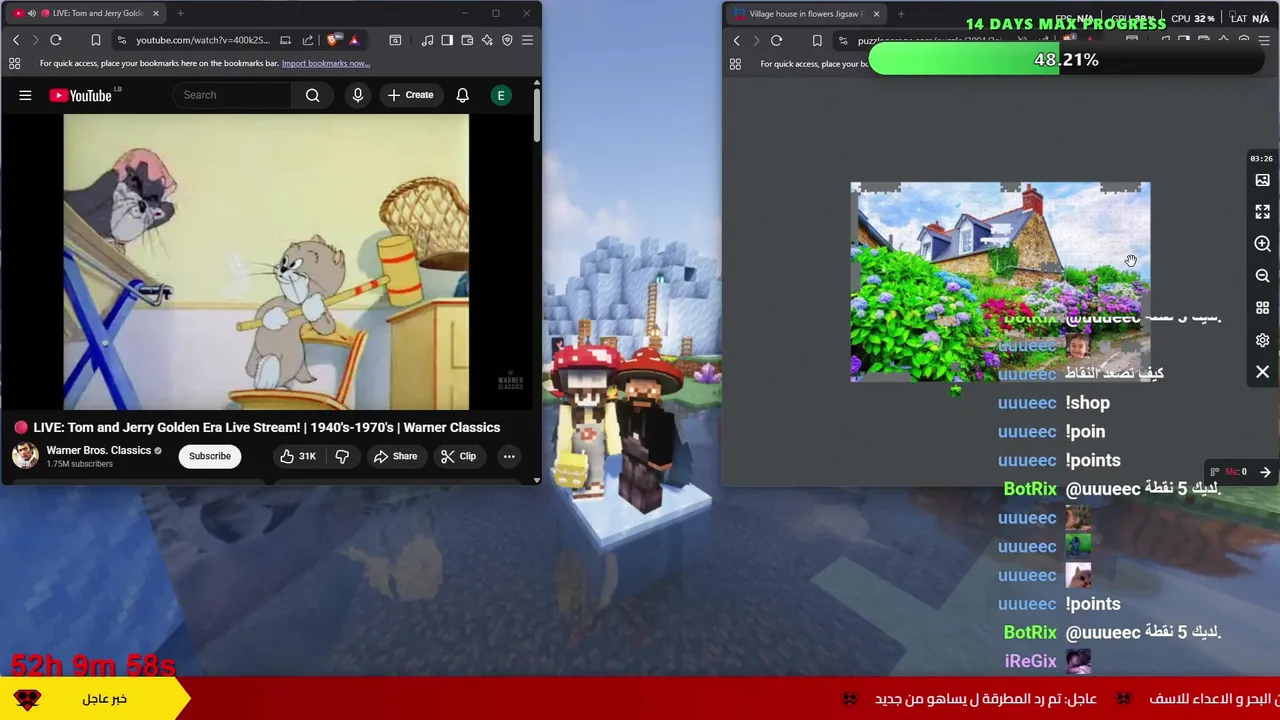Click the 1.75M subscribers text
Image resolution: width=1280 pixels, height=720 pixels.
[80, 464]
